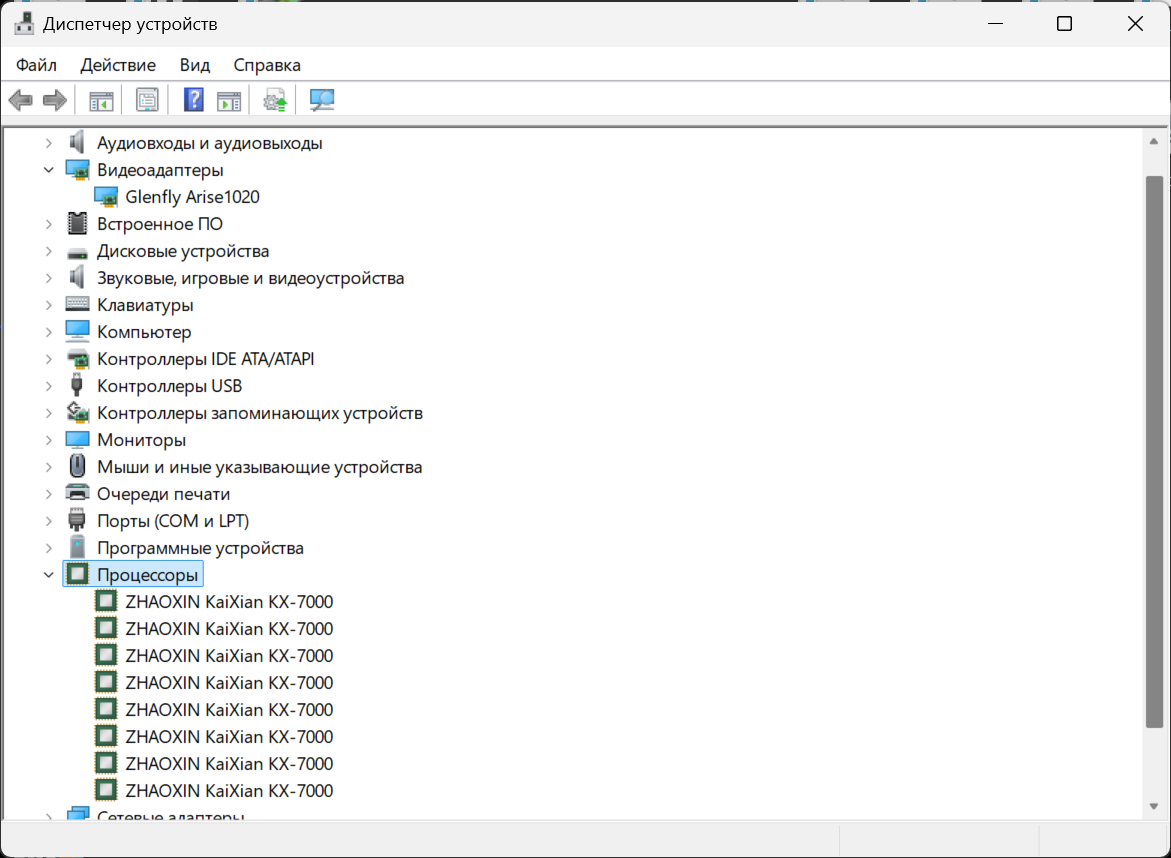This screenshot has width=1171, height=858.
Task: Expand Звуковые, игровые и видеоустройства node
Action: click(49, 278)
